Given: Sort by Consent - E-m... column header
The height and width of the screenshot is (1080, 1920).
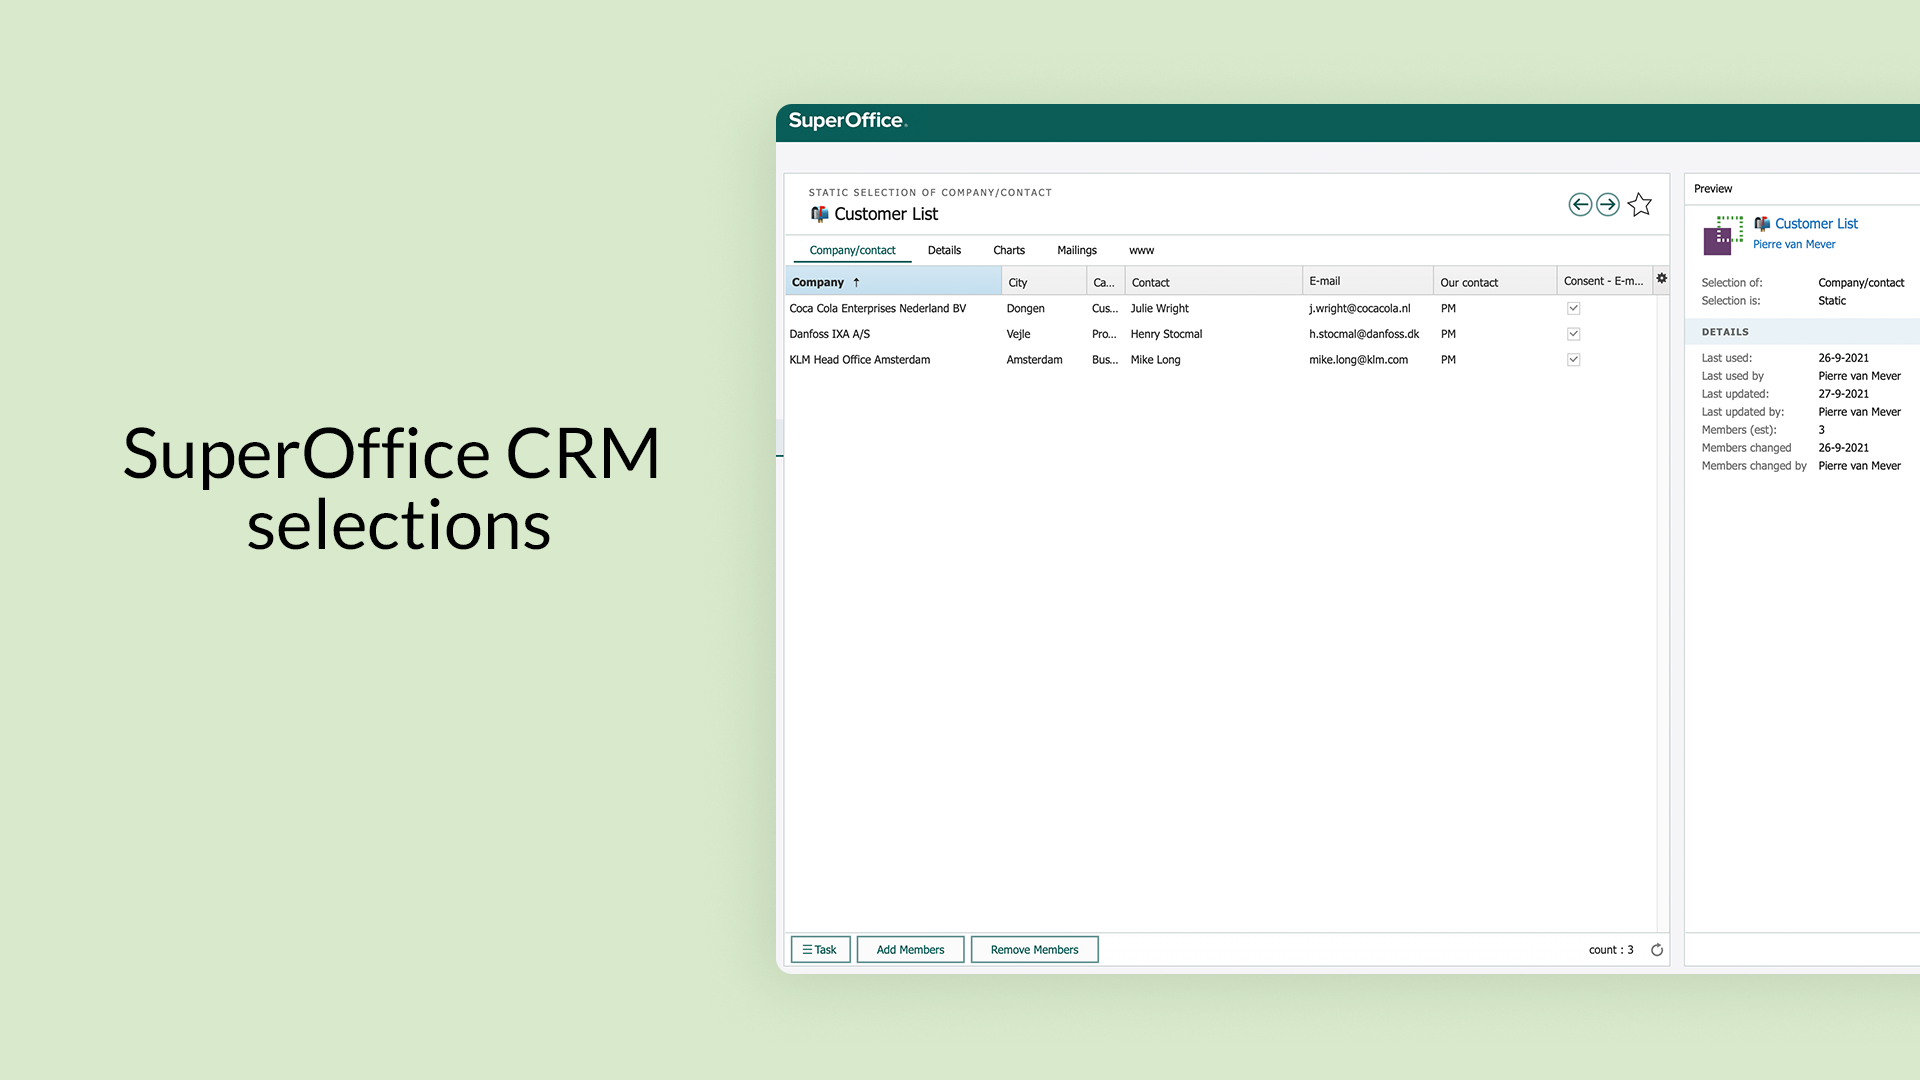Looking at the screenshot, I should click(1604, 282).
